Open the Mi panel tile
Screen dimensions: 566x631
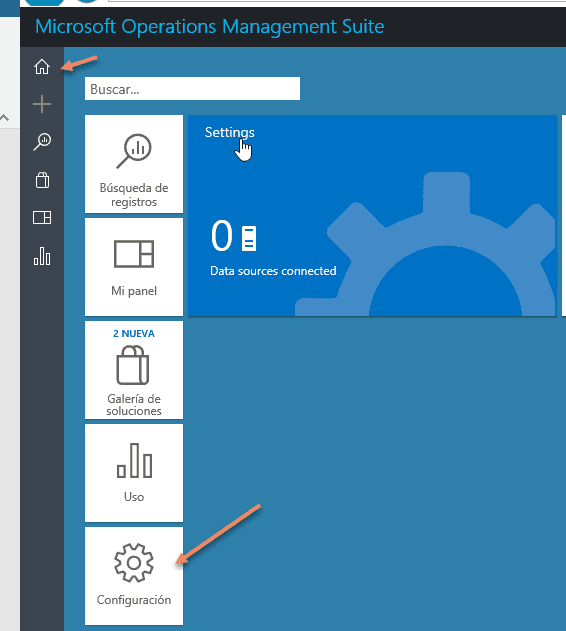(x=134, y=267)
